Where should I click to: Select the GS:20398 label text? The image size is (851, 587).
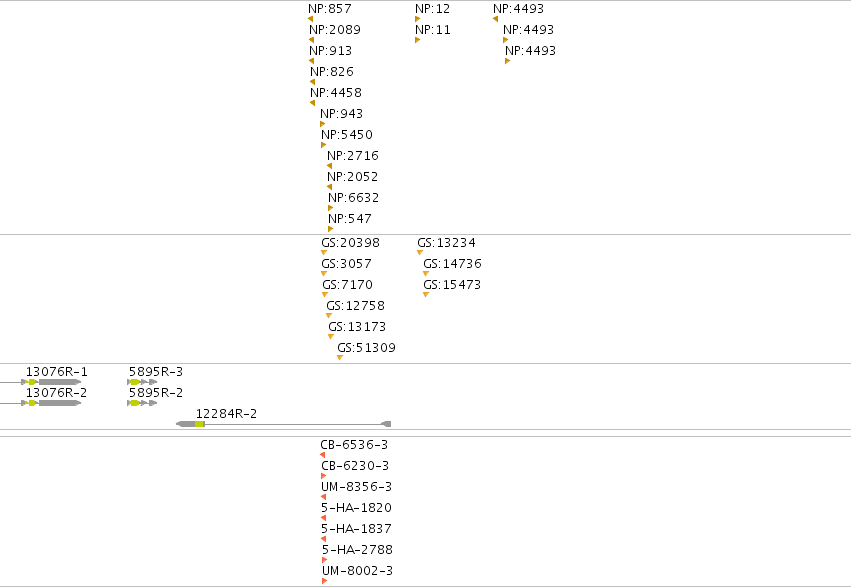tap(351, 243)
